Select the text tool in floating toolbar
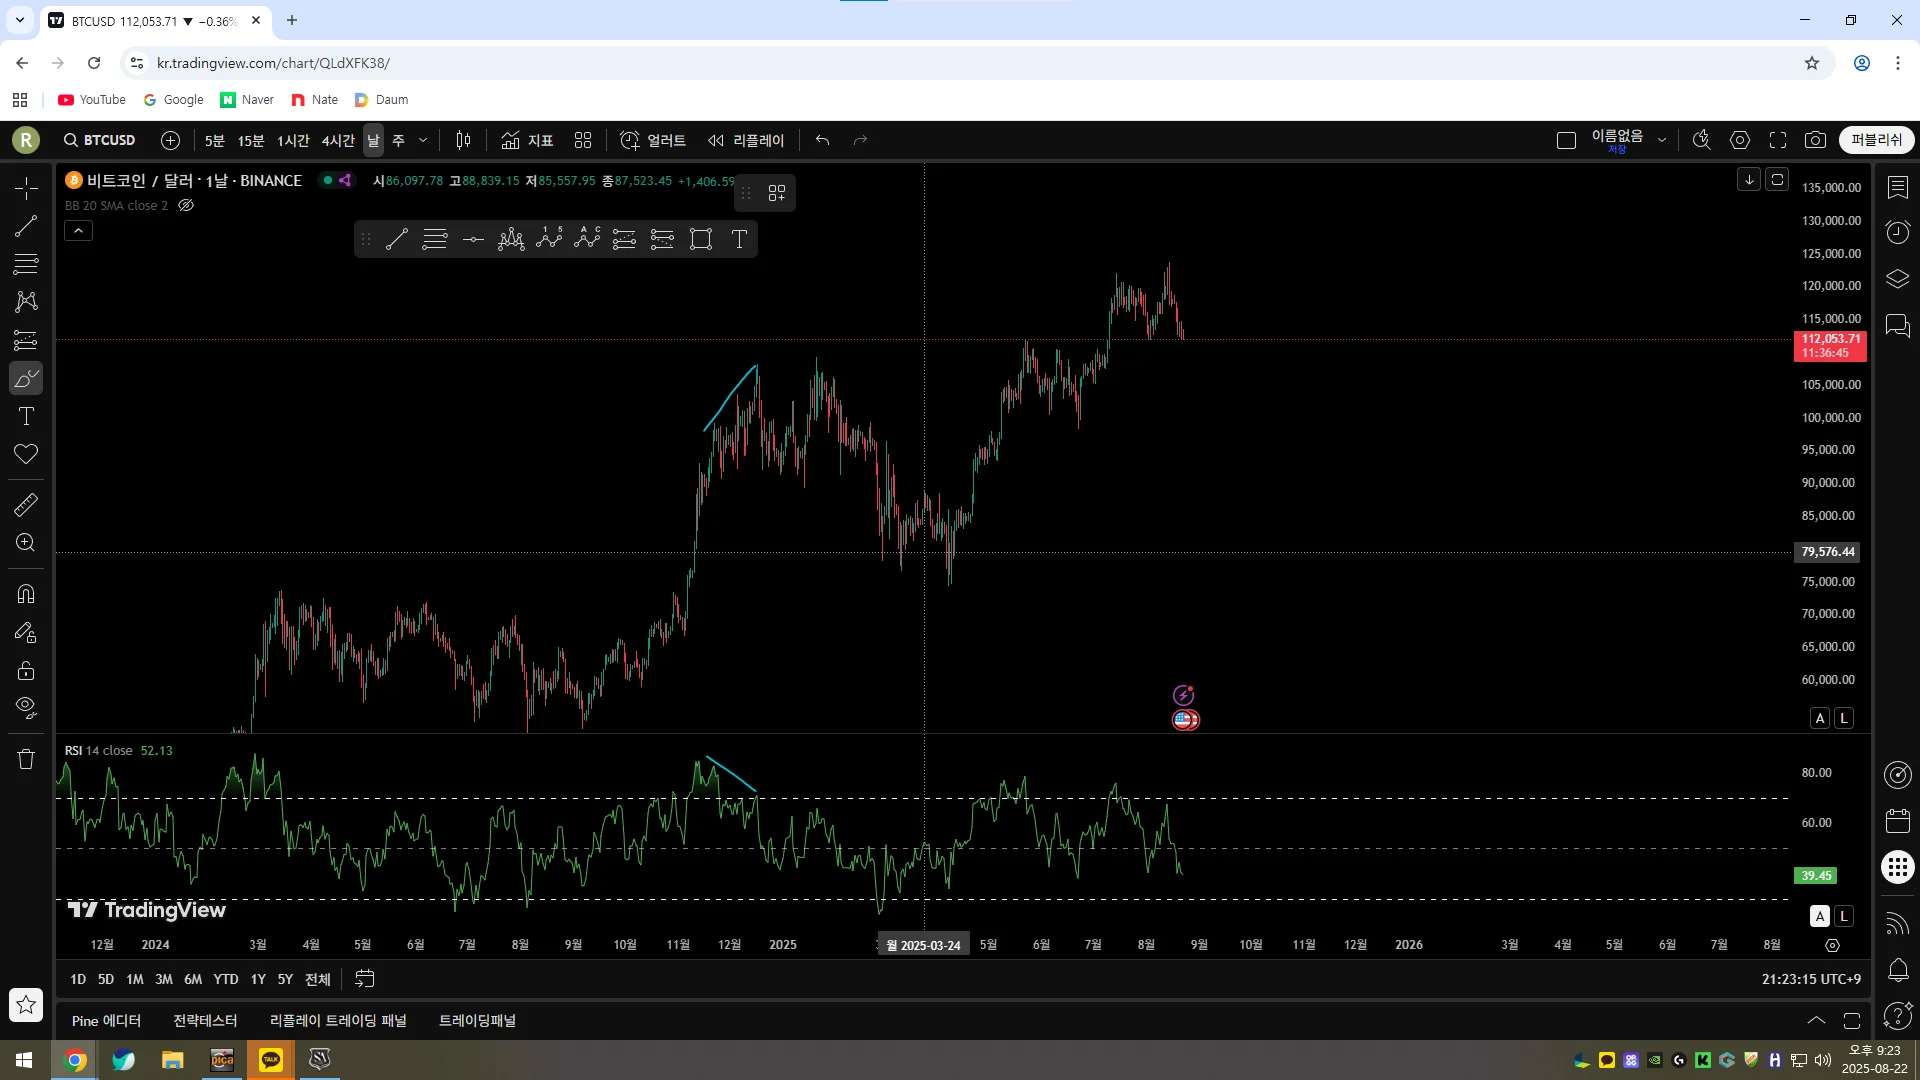The image size is (1920, 1080). pos(739,239)
